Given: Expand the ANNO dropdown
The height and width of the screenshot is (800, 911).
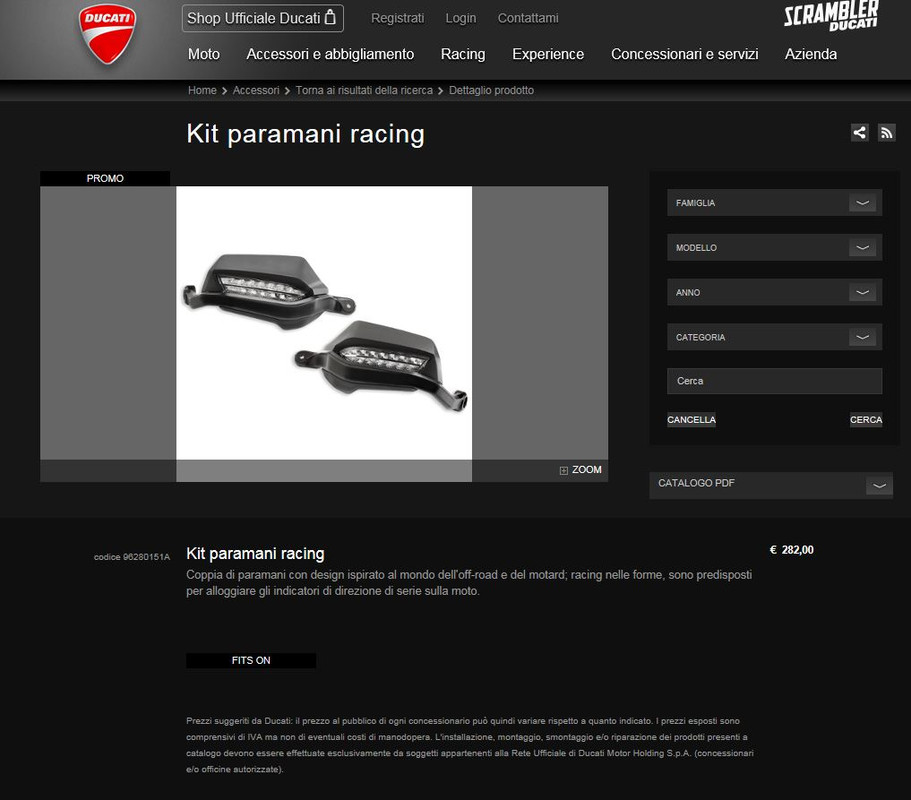Looking at the screenshot, I should click(x=774, y=292).
